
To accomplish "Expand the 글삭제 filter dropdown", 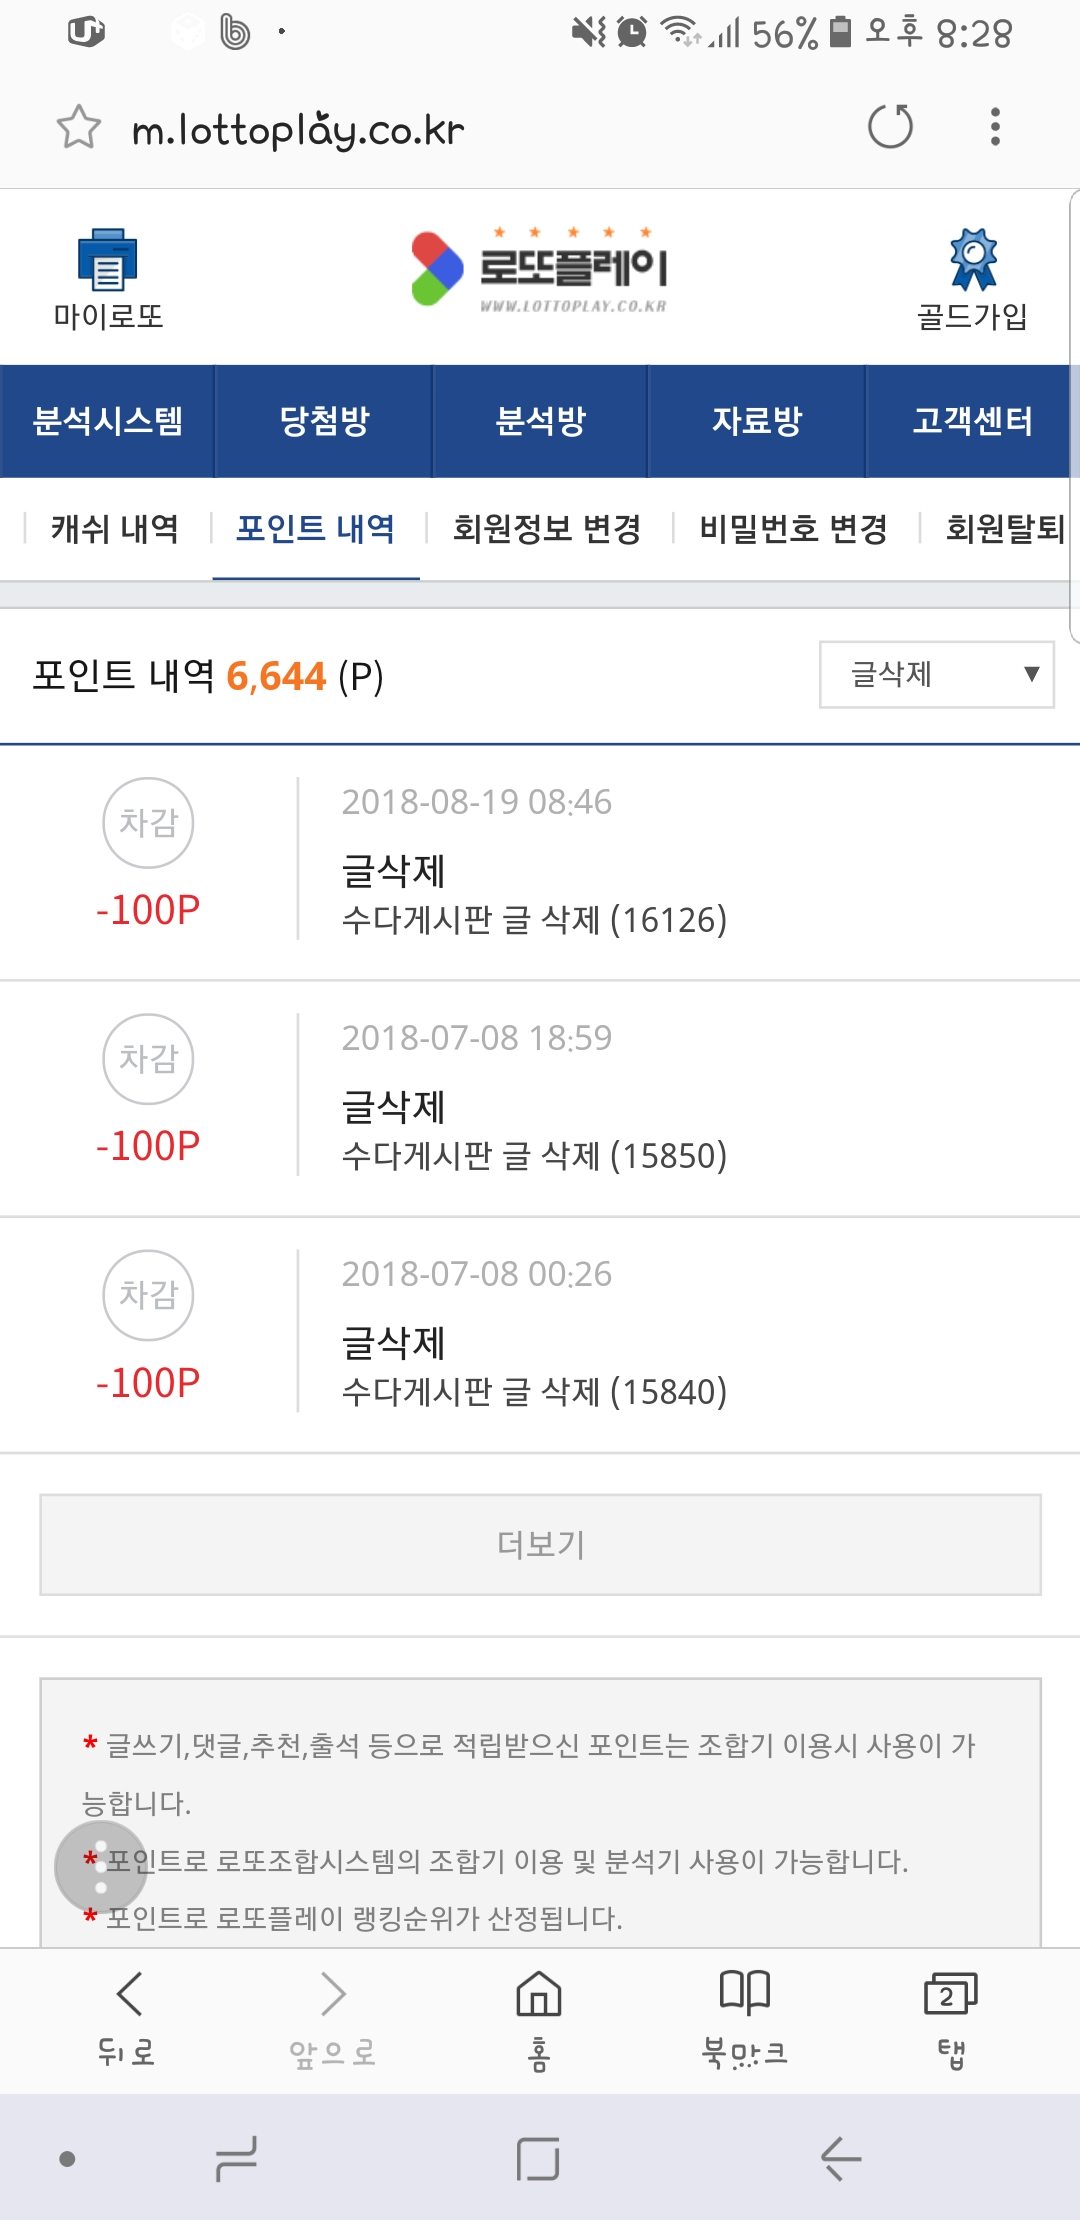I will 936,675.
